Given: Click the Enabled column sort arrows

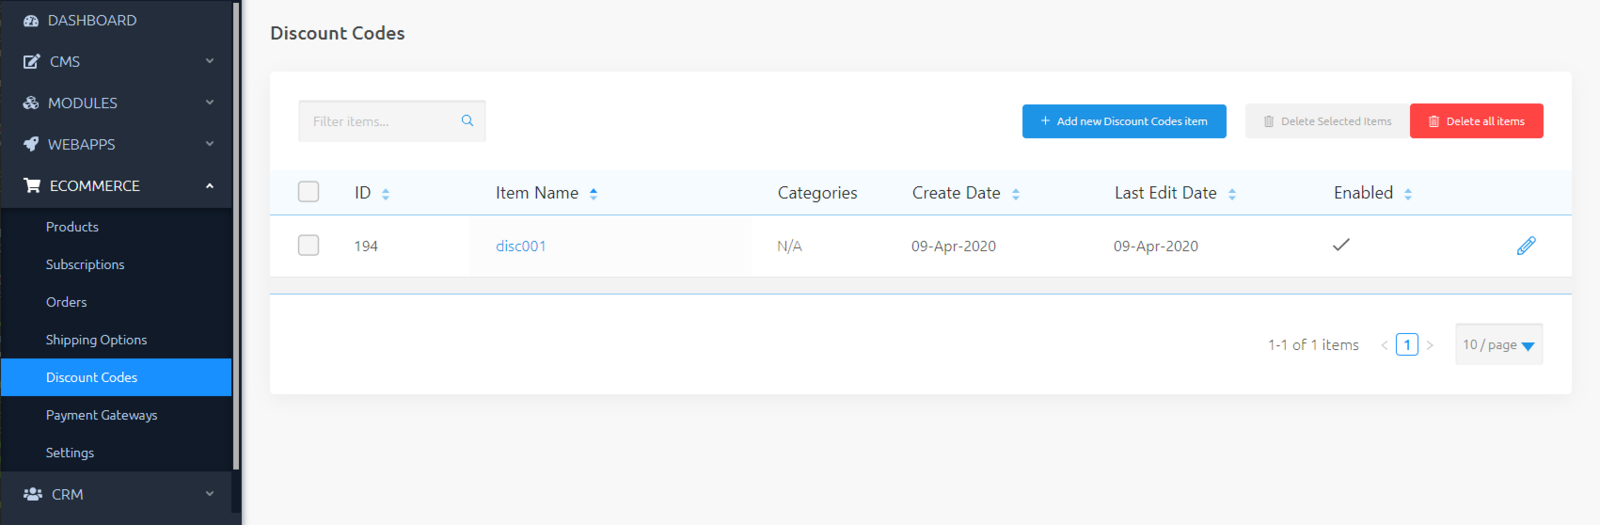Looking at the screenshot, I should pos(1408,194).
